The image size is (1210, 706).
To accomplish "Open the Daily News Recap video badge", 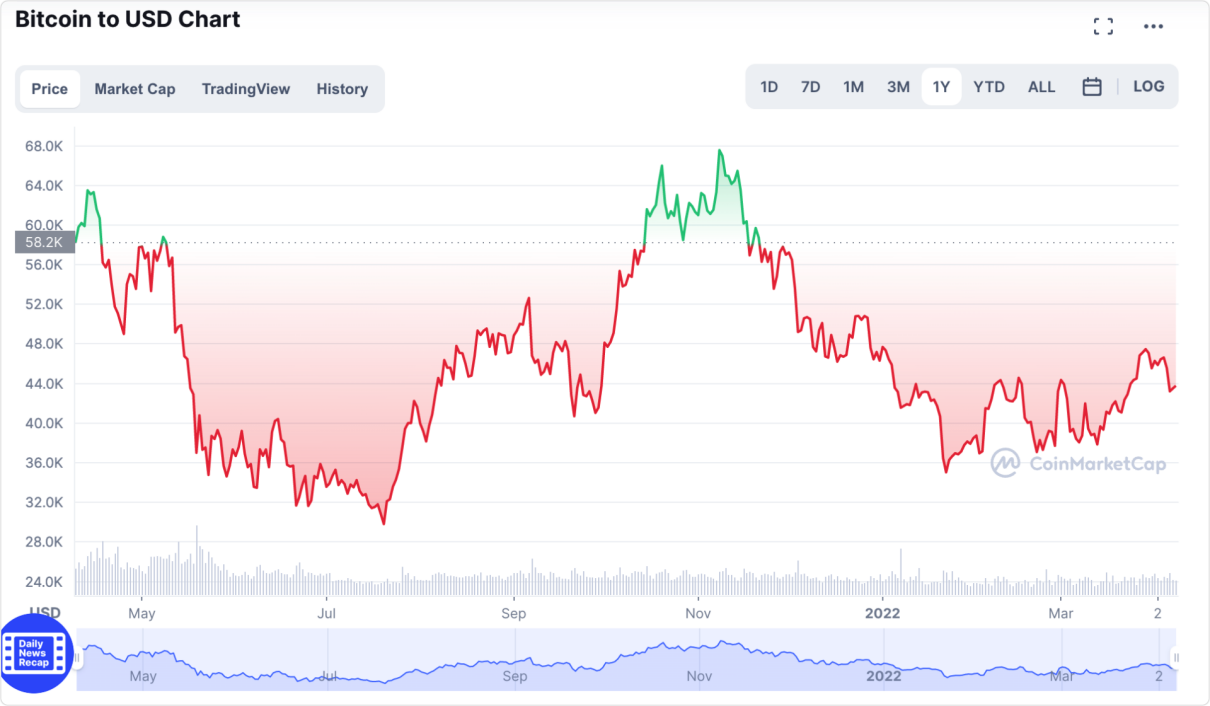I will (x=36, y=655).
